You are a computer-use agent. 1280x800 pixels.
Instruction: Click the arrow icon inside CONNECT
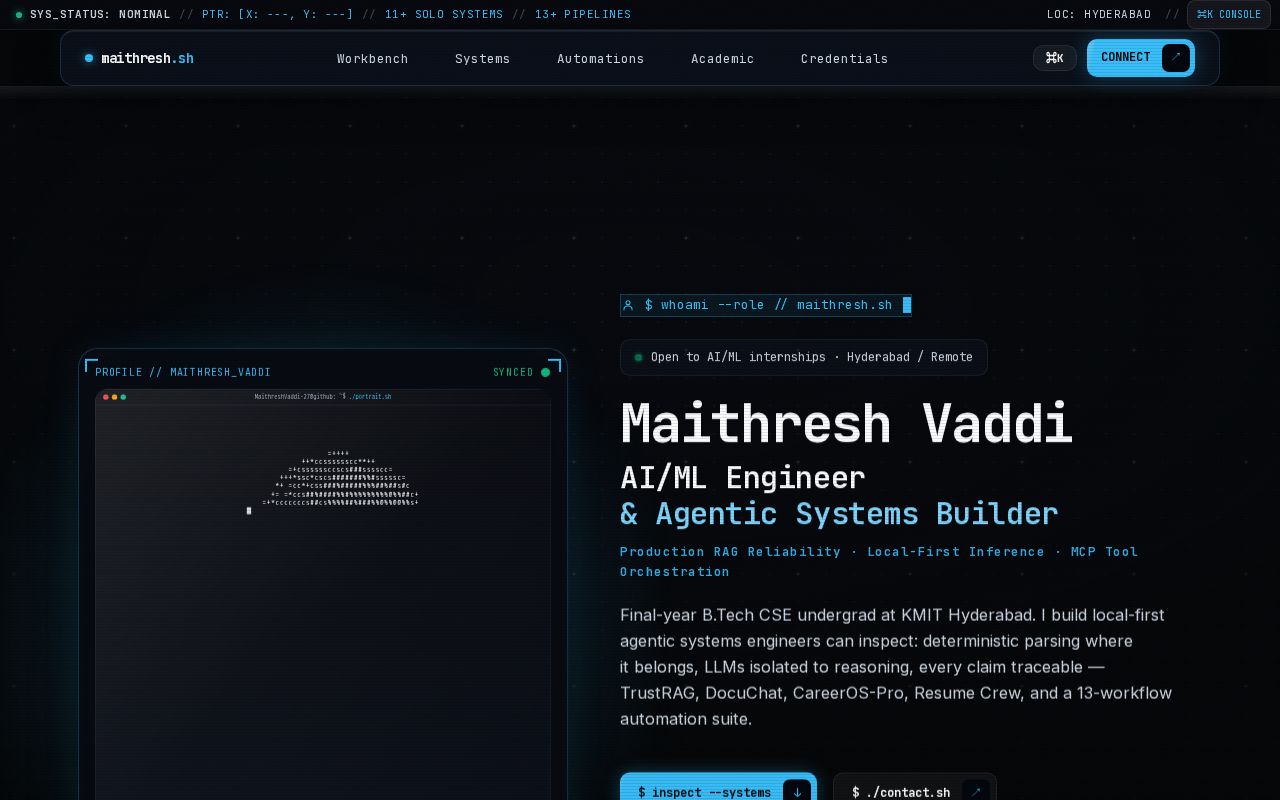pyautogui.click(x=1176, y=57)
